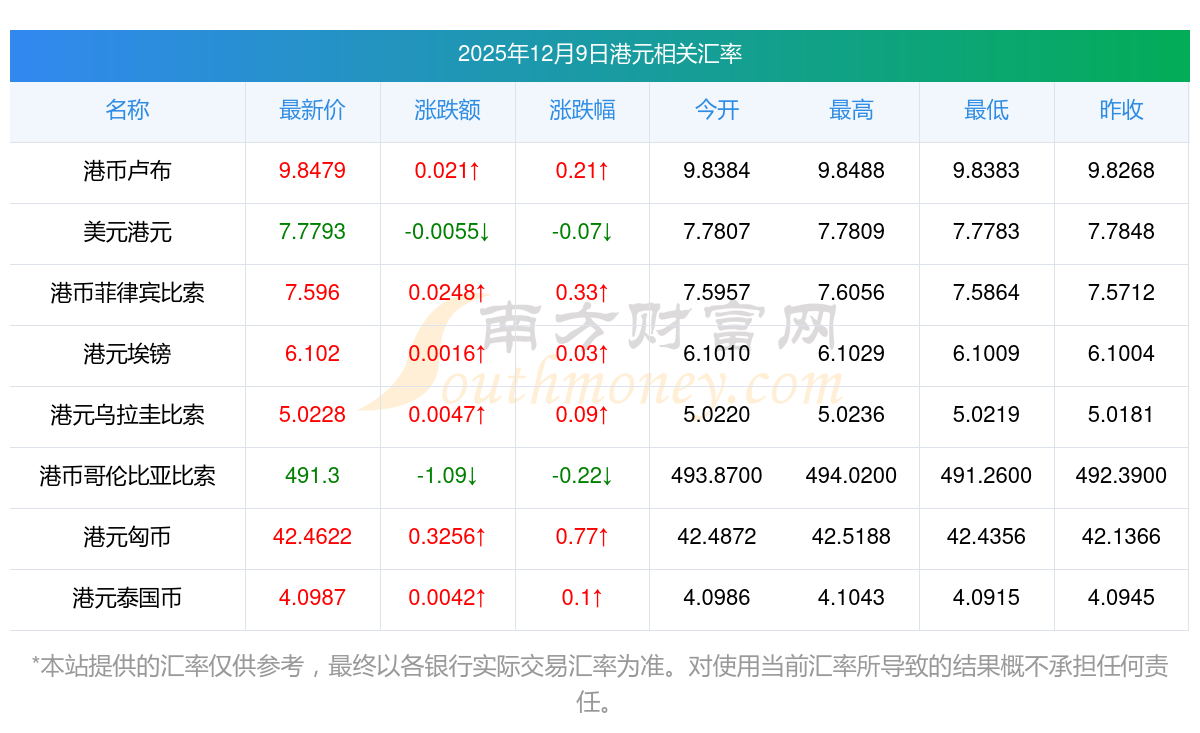Open the 港元泰国币 row
The height and width of the screenshot is (733, 1200).
pos(127,598)
